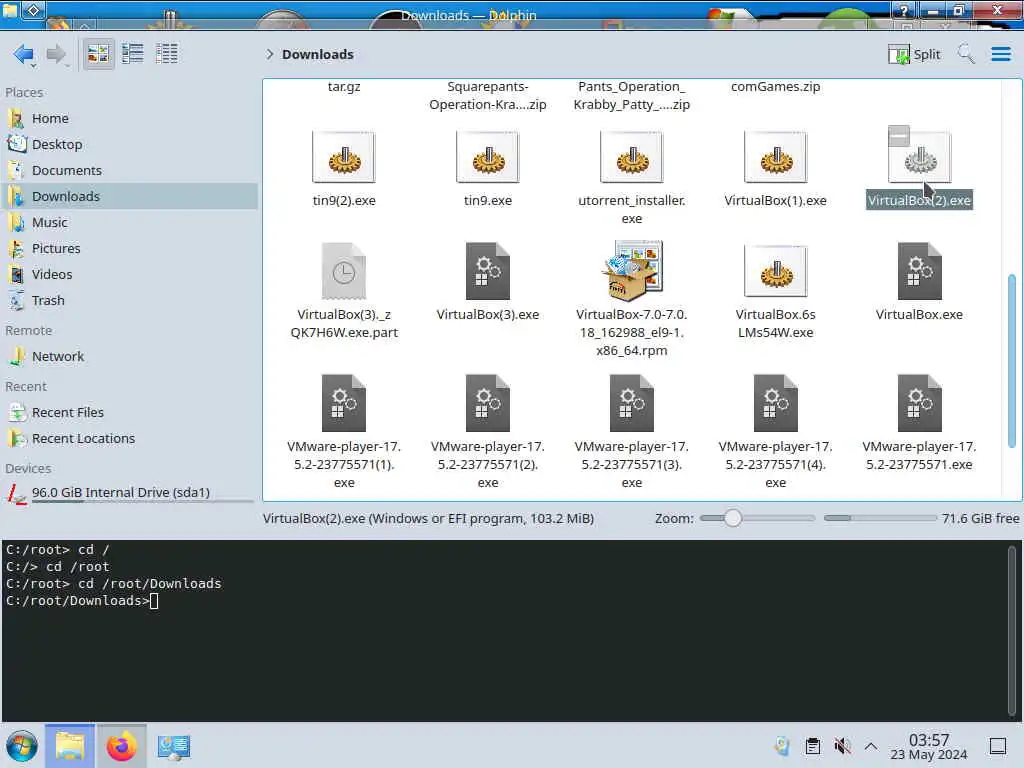Screen dimensions: 1024x768
Task: Expand the breadcrumb chevron before Downloads
Action: (x=270, y=54)
